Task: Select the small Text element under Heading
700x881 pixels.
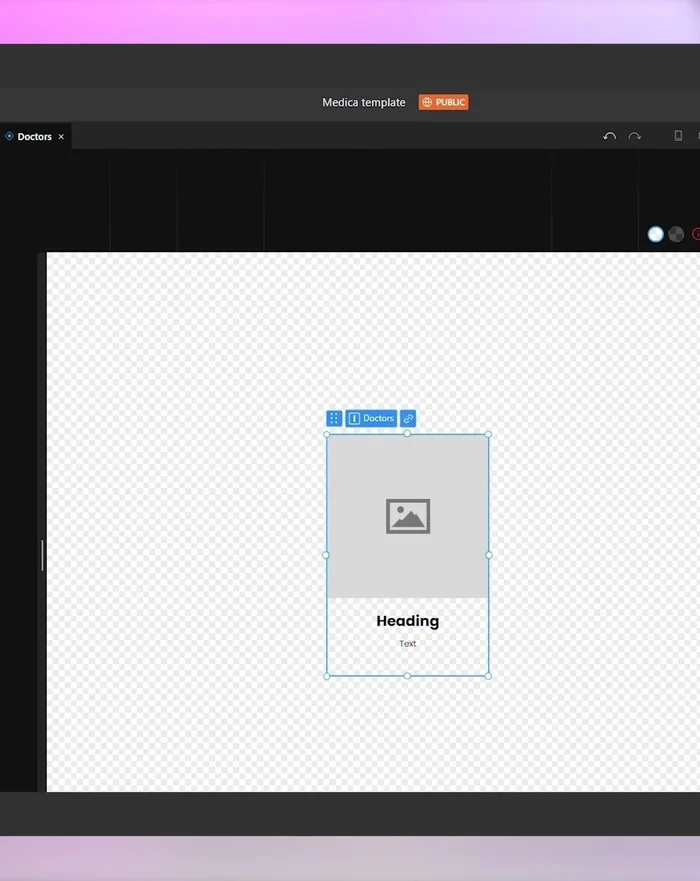Action: coord(407,644)
